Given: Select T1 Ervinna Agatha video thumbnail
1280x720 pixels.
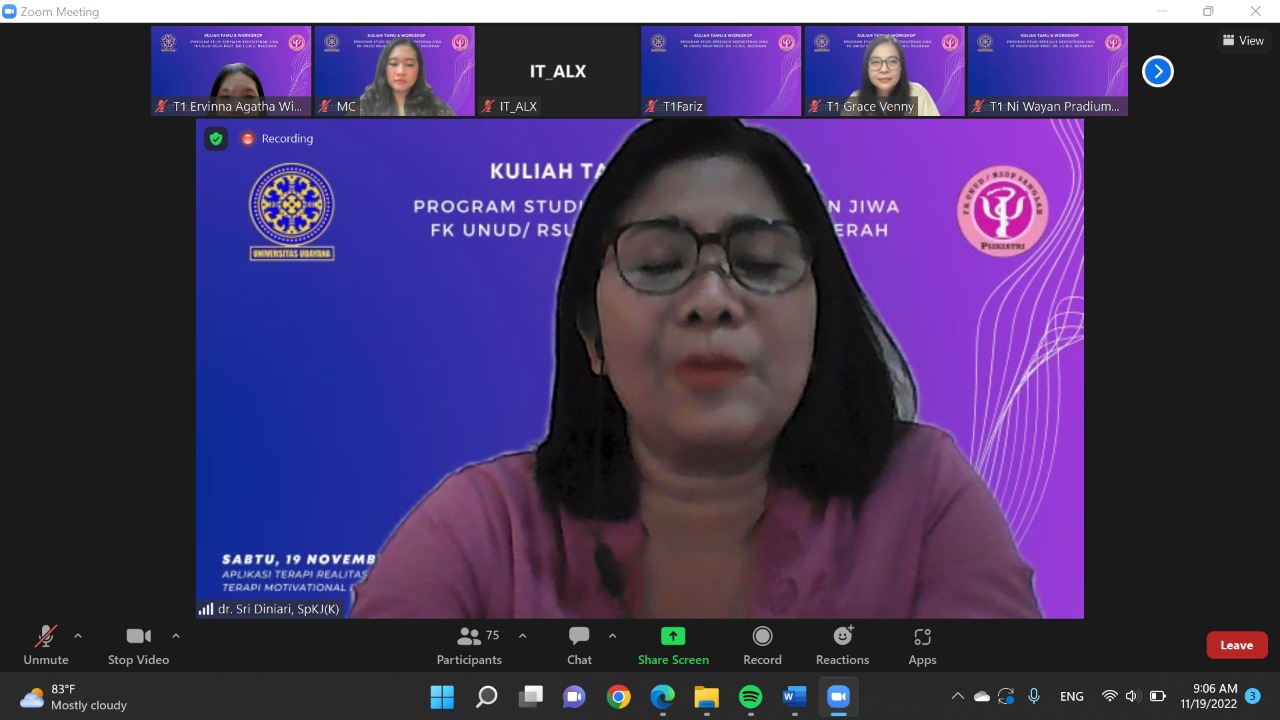Looking at the screenshot, I should (x=231, y=71).
